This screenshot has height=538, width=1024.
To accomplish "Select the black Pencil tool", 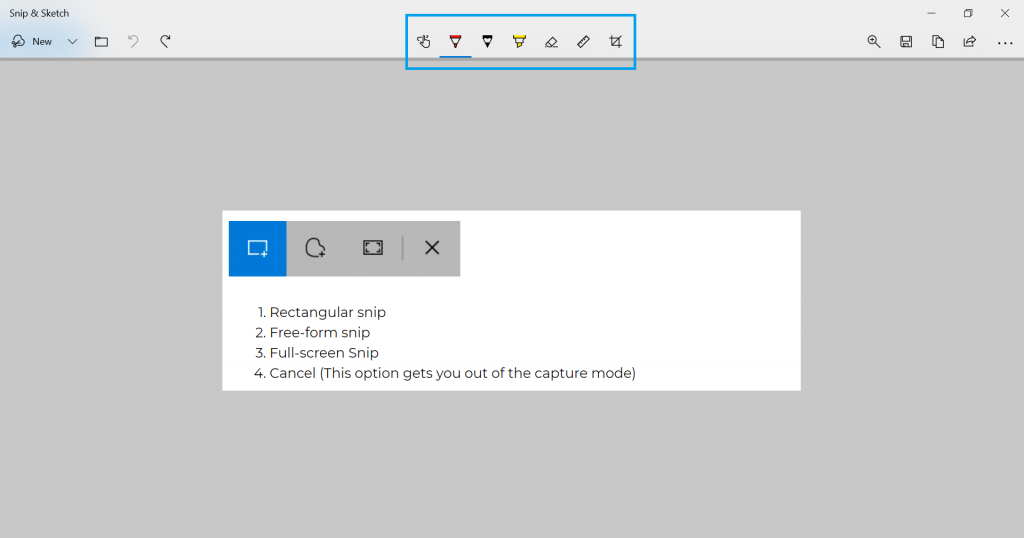I will [487, 42].
